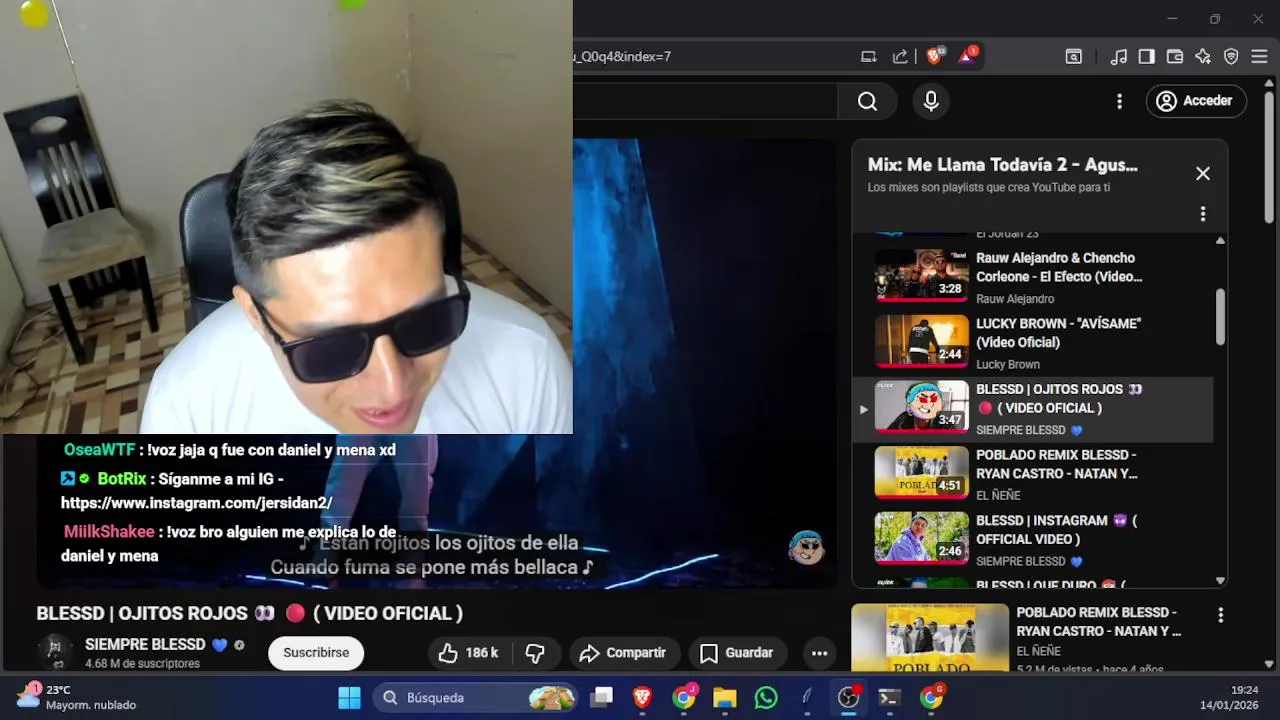Click Guardar to save video

(736, 653)
